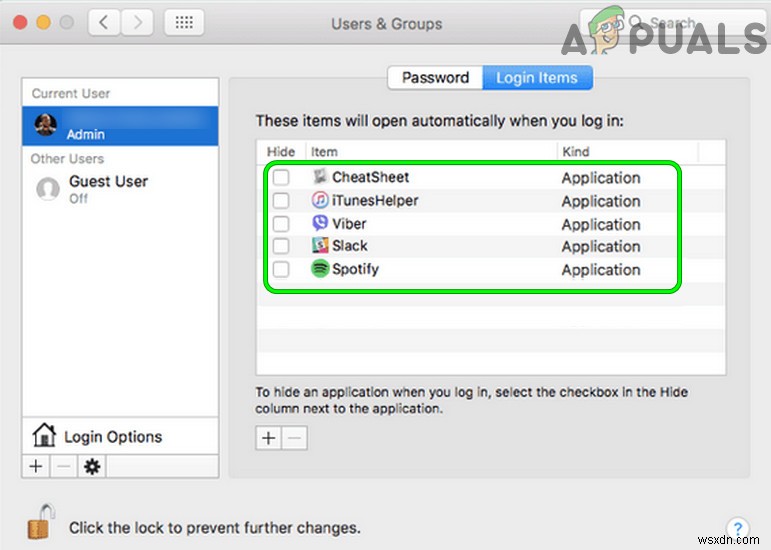The height and width of the screenshot is (550, 771).
Task: Go forward with the right chevron button
Action: pyautogui.click(x=137, y=23)
